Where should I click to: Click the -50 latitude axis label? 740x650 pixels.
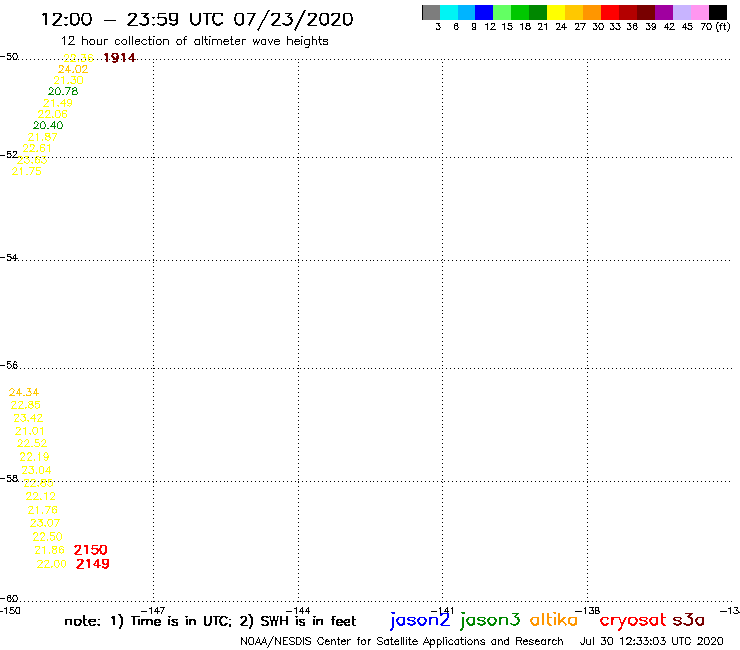9,57
